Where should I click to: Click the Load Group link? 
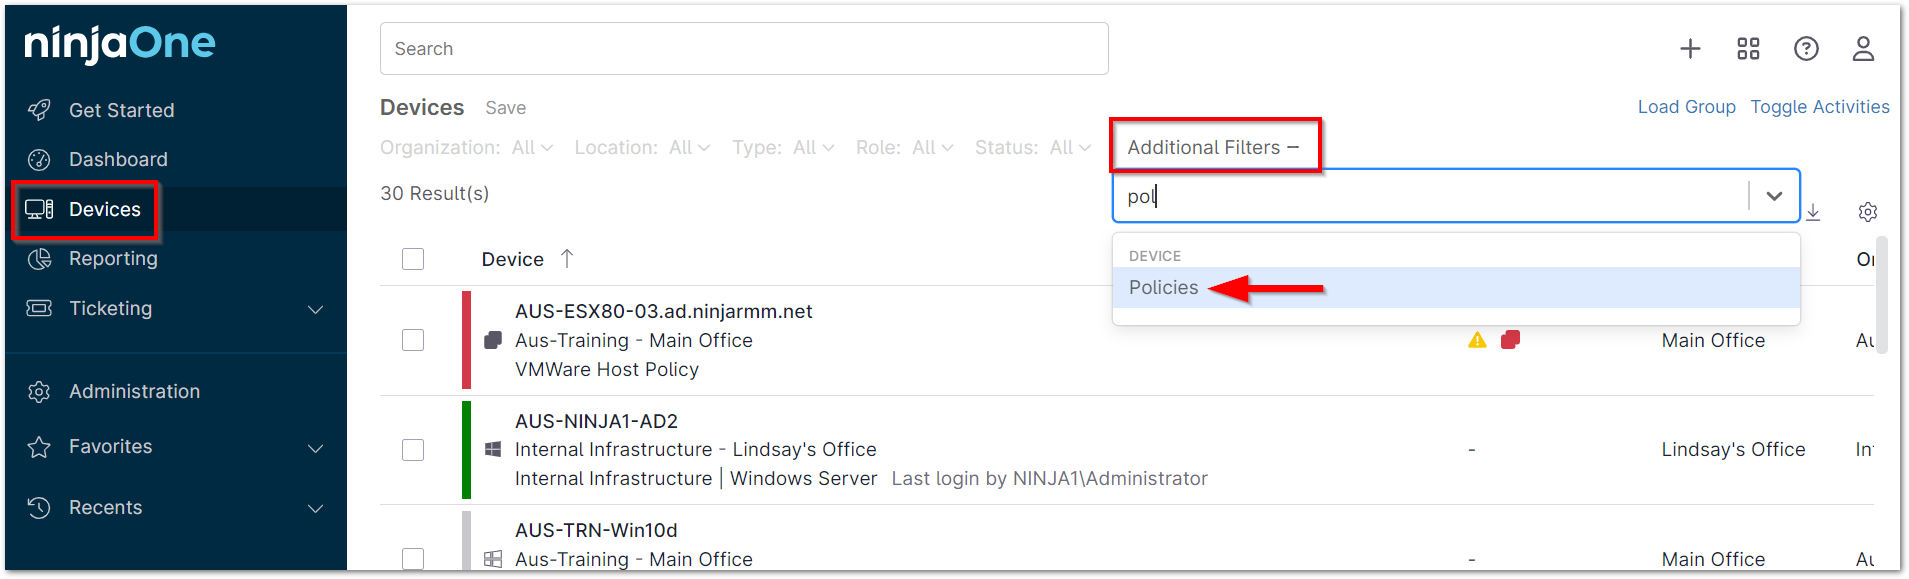tap(1686, 107)
